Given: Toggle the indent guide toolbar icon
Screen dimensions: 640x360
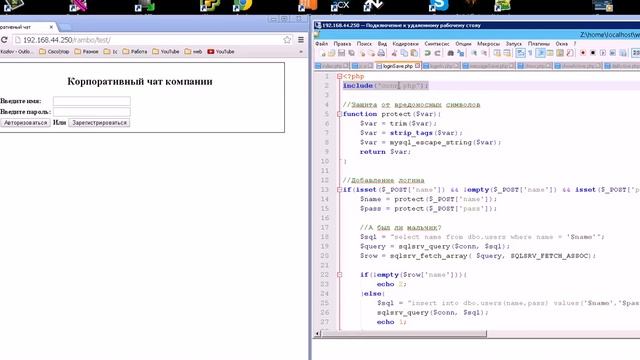Looking at the screenshot, I should [x=540, y=53].
